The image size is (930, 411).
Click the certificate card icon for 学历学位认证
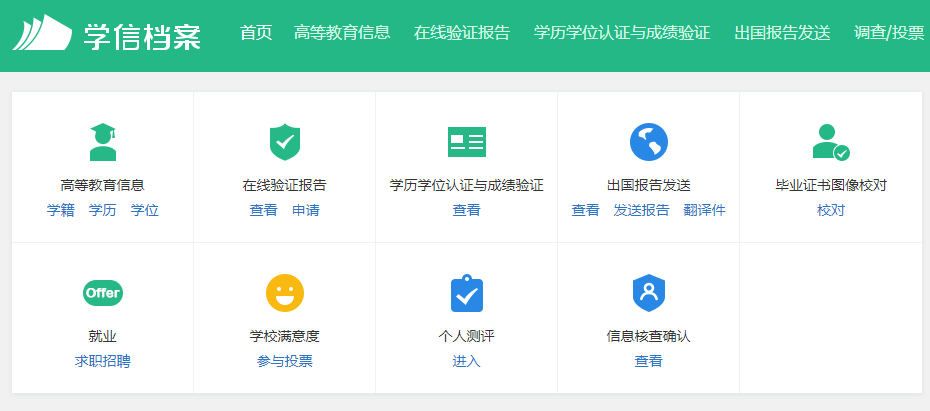click(x=467, y=142)
